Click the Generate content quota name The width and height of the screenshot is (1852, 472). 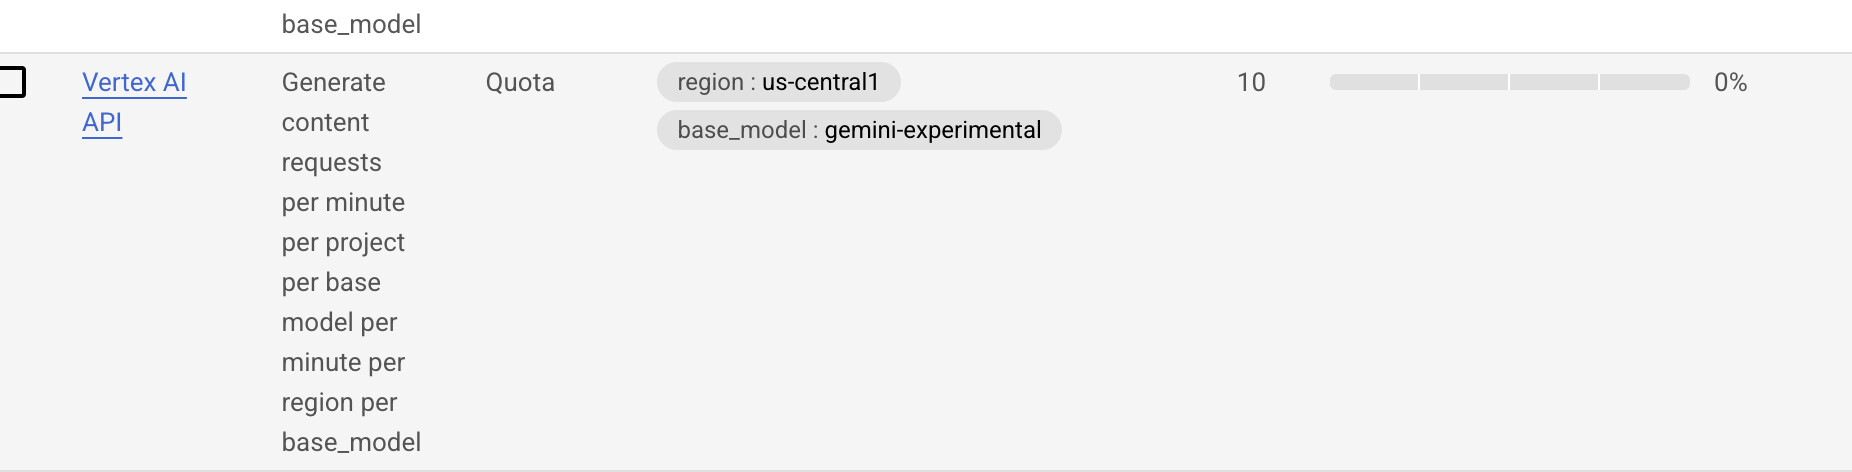pyautogui.click(x=333, y=82)
